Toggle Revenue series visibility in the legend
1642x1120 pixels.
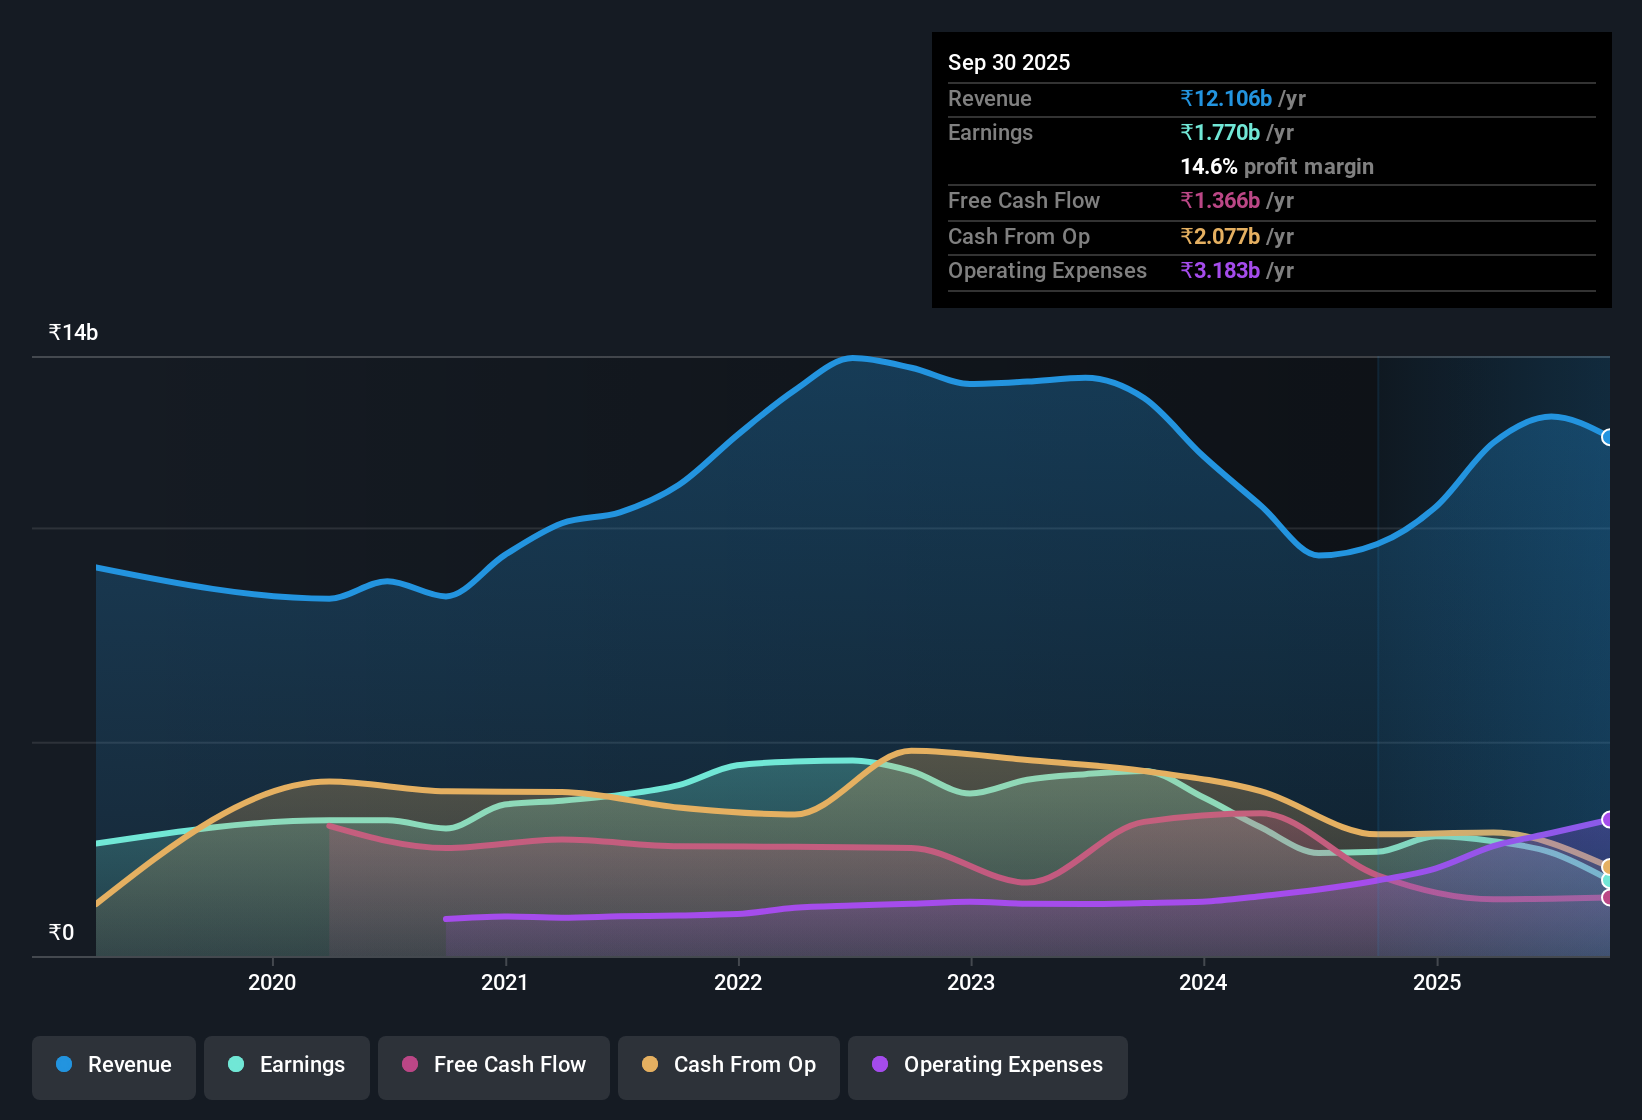click(113, 1065)
